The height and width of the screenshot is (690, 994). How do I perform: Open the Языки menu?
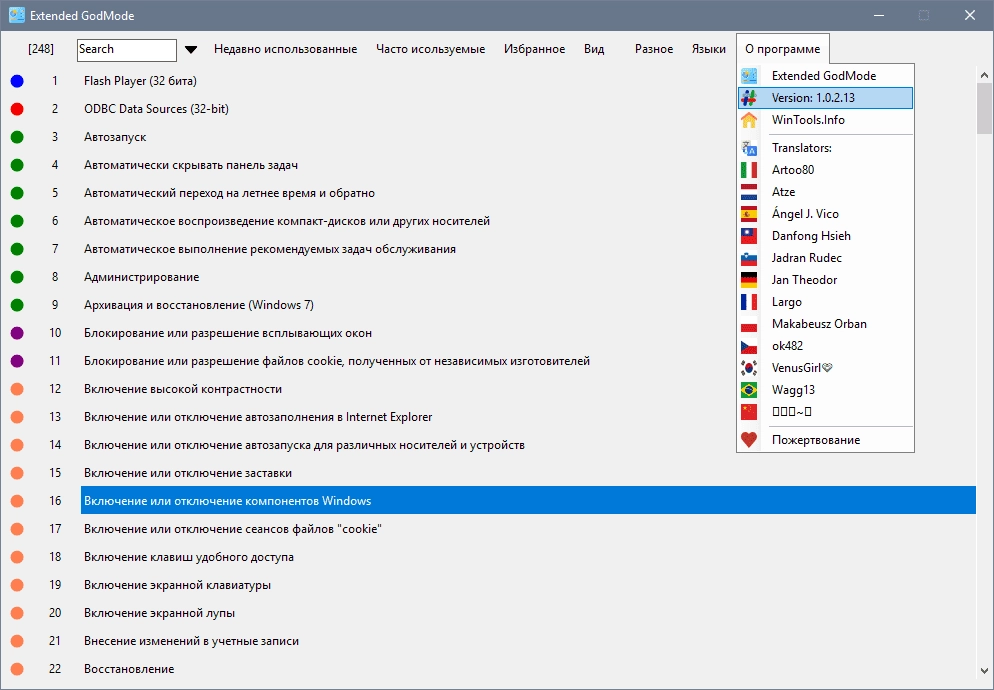709,49
